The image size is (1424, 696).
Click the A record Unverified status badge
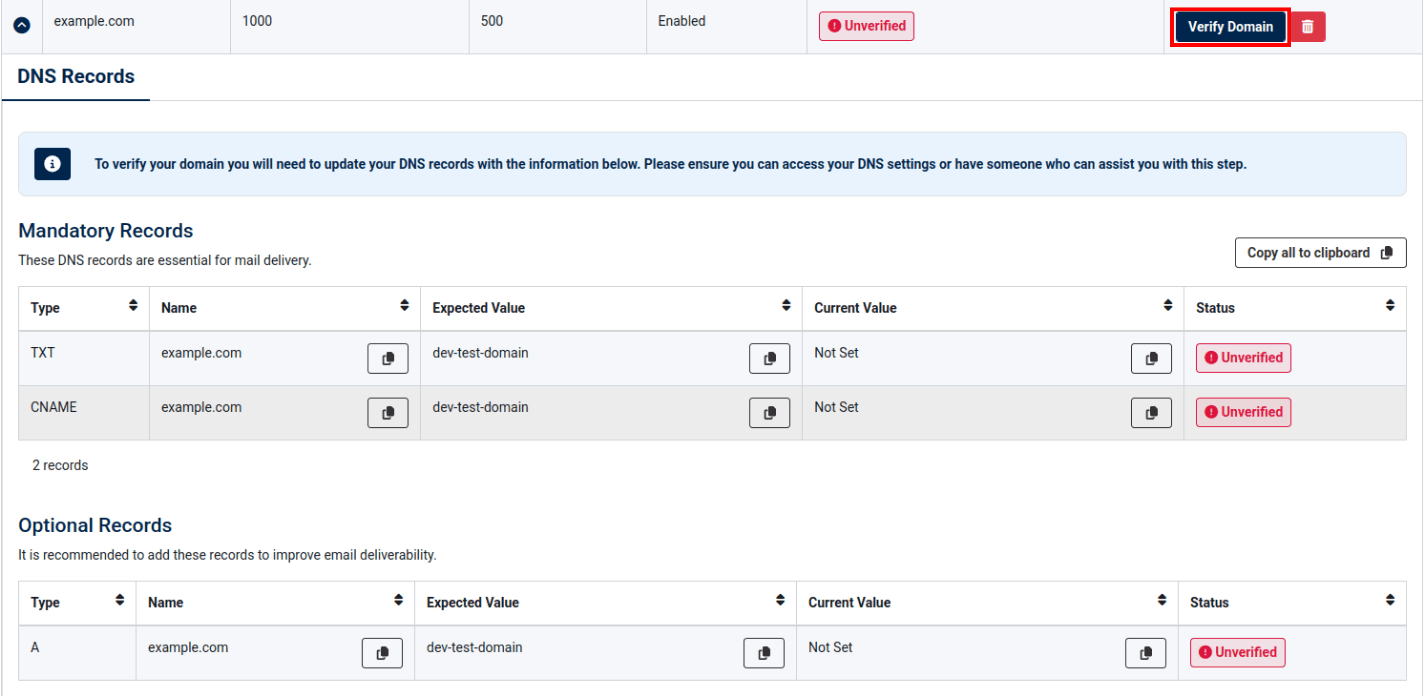pyautogui.click(x=1237, y=653)
